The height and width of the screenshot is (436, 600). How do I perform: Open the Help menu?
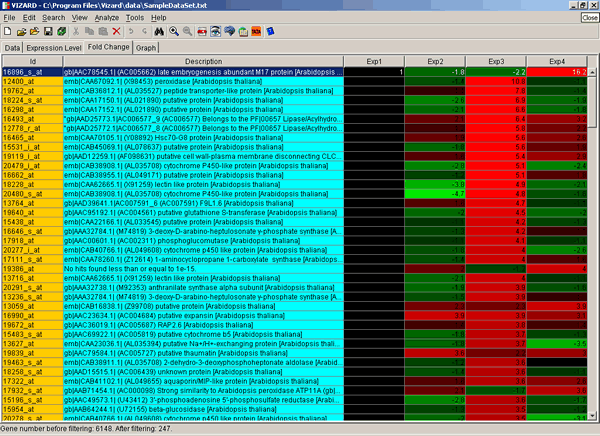(158, 18)
